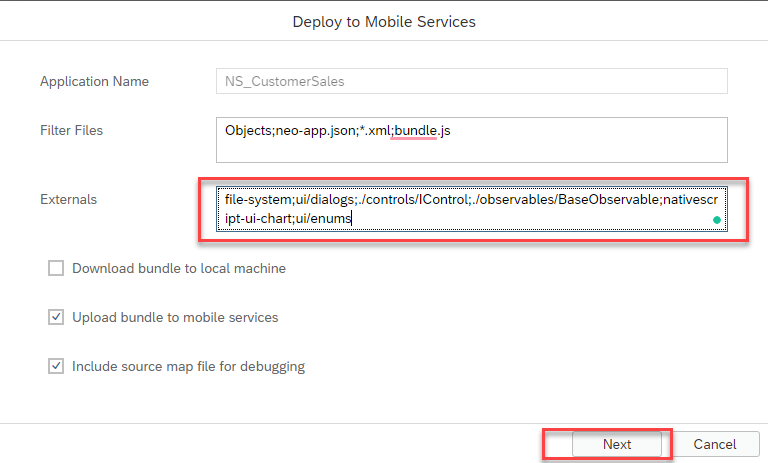Click ui/enums text at end of Externals
This screenshot has width=768, height=463.
point(323,219)
